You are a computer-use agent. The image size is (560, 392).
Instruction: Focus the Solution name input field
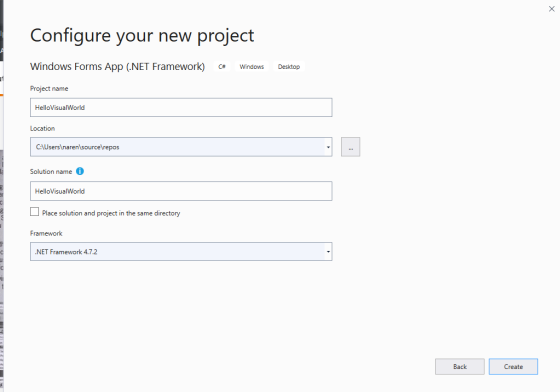click(181, 191)
